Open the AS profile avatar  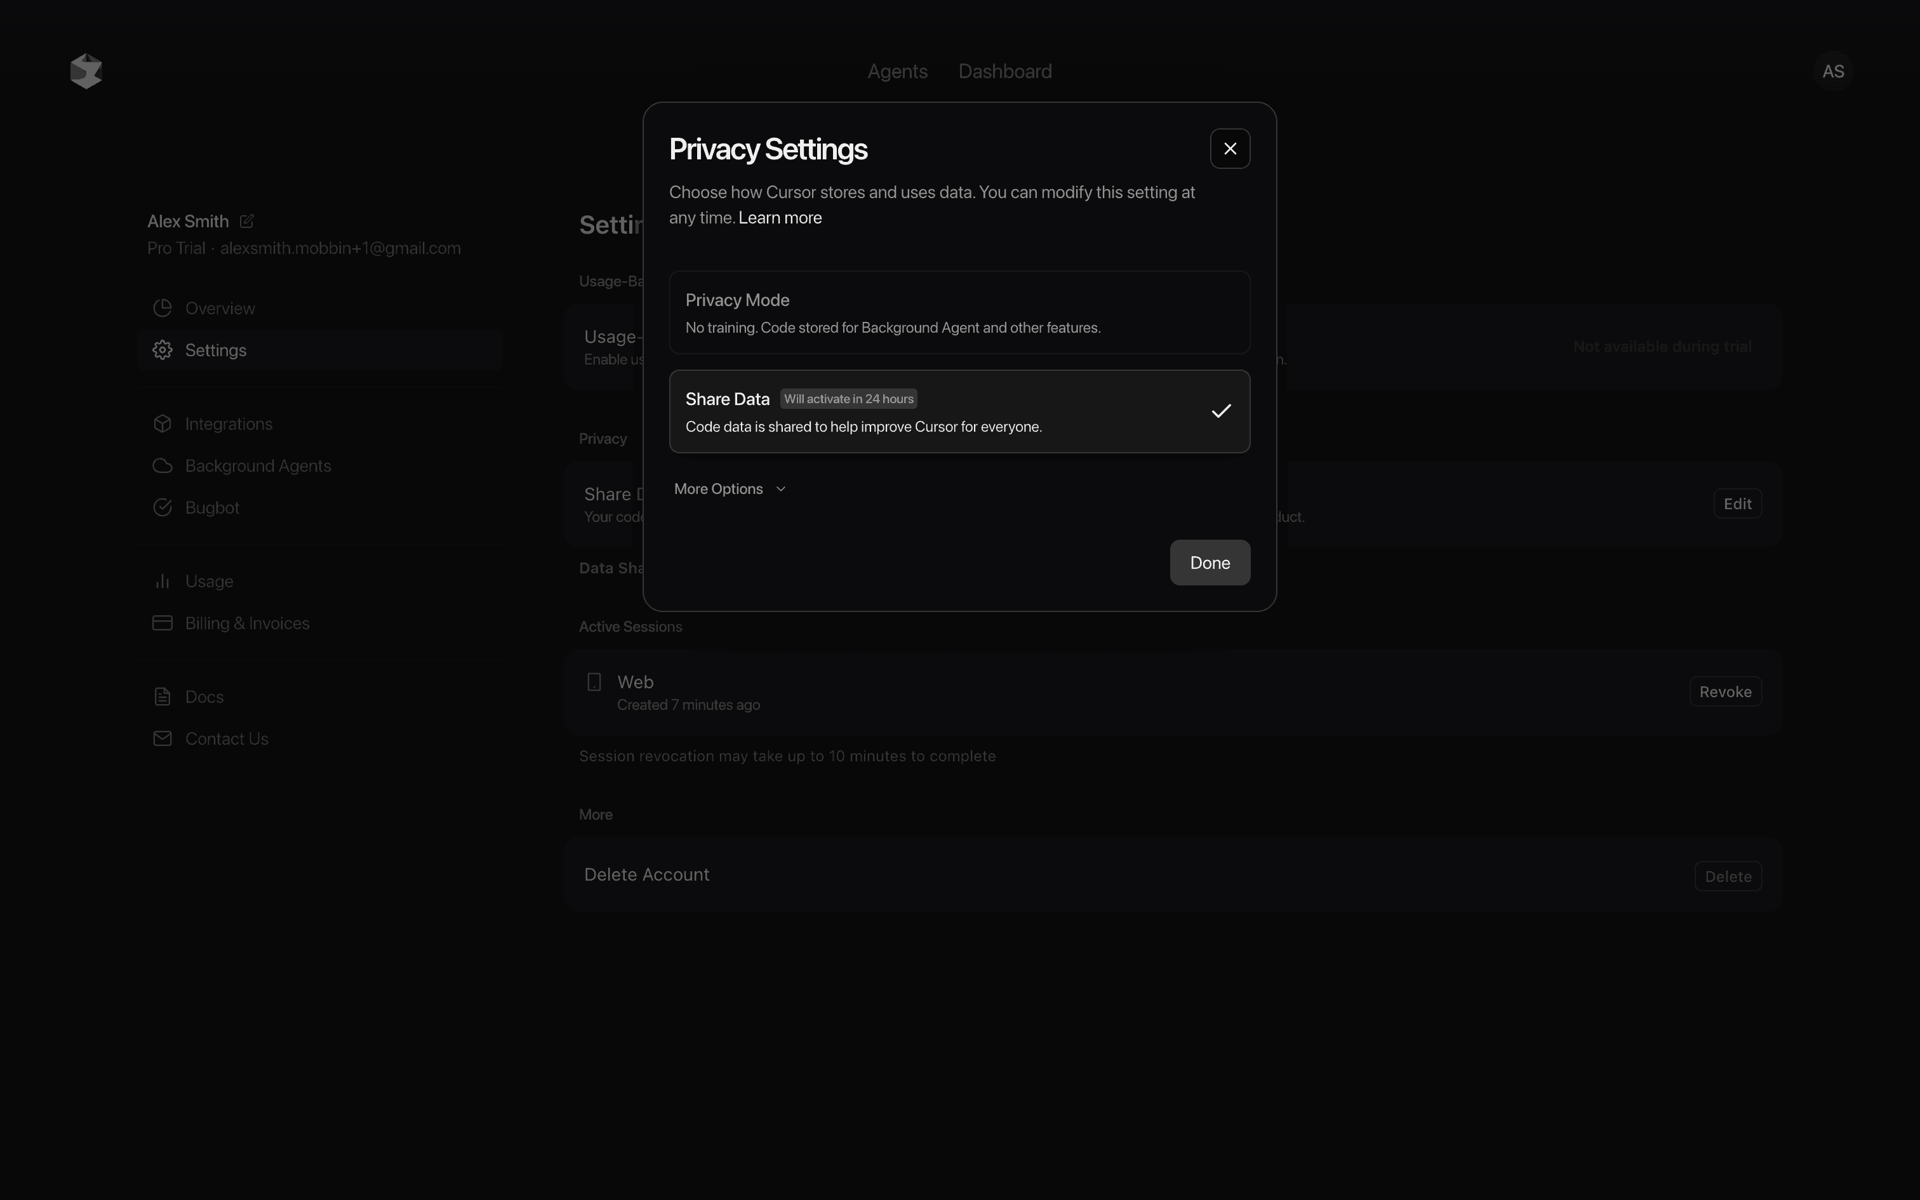click(1832, 71)
